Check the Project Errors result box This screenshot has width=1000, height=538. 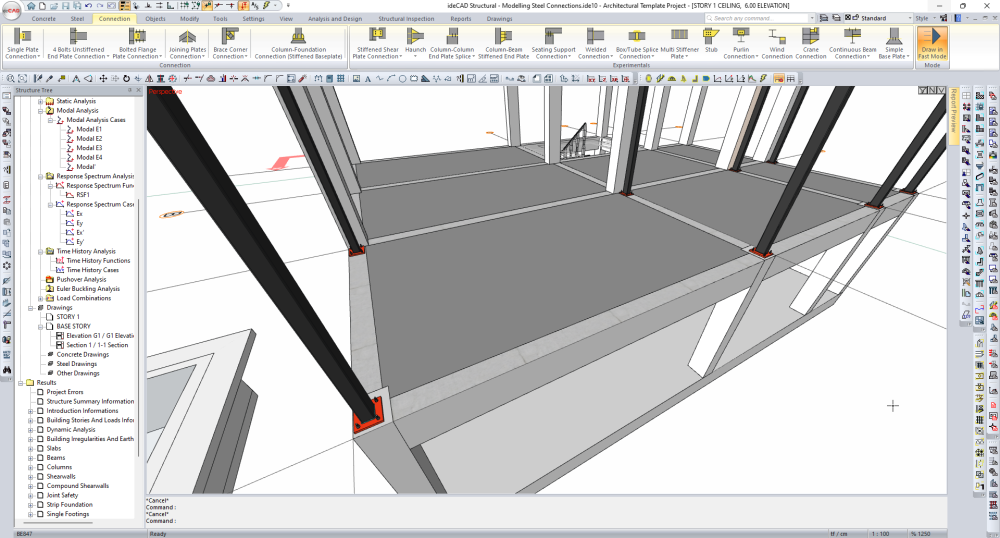(x=40, y=392)
